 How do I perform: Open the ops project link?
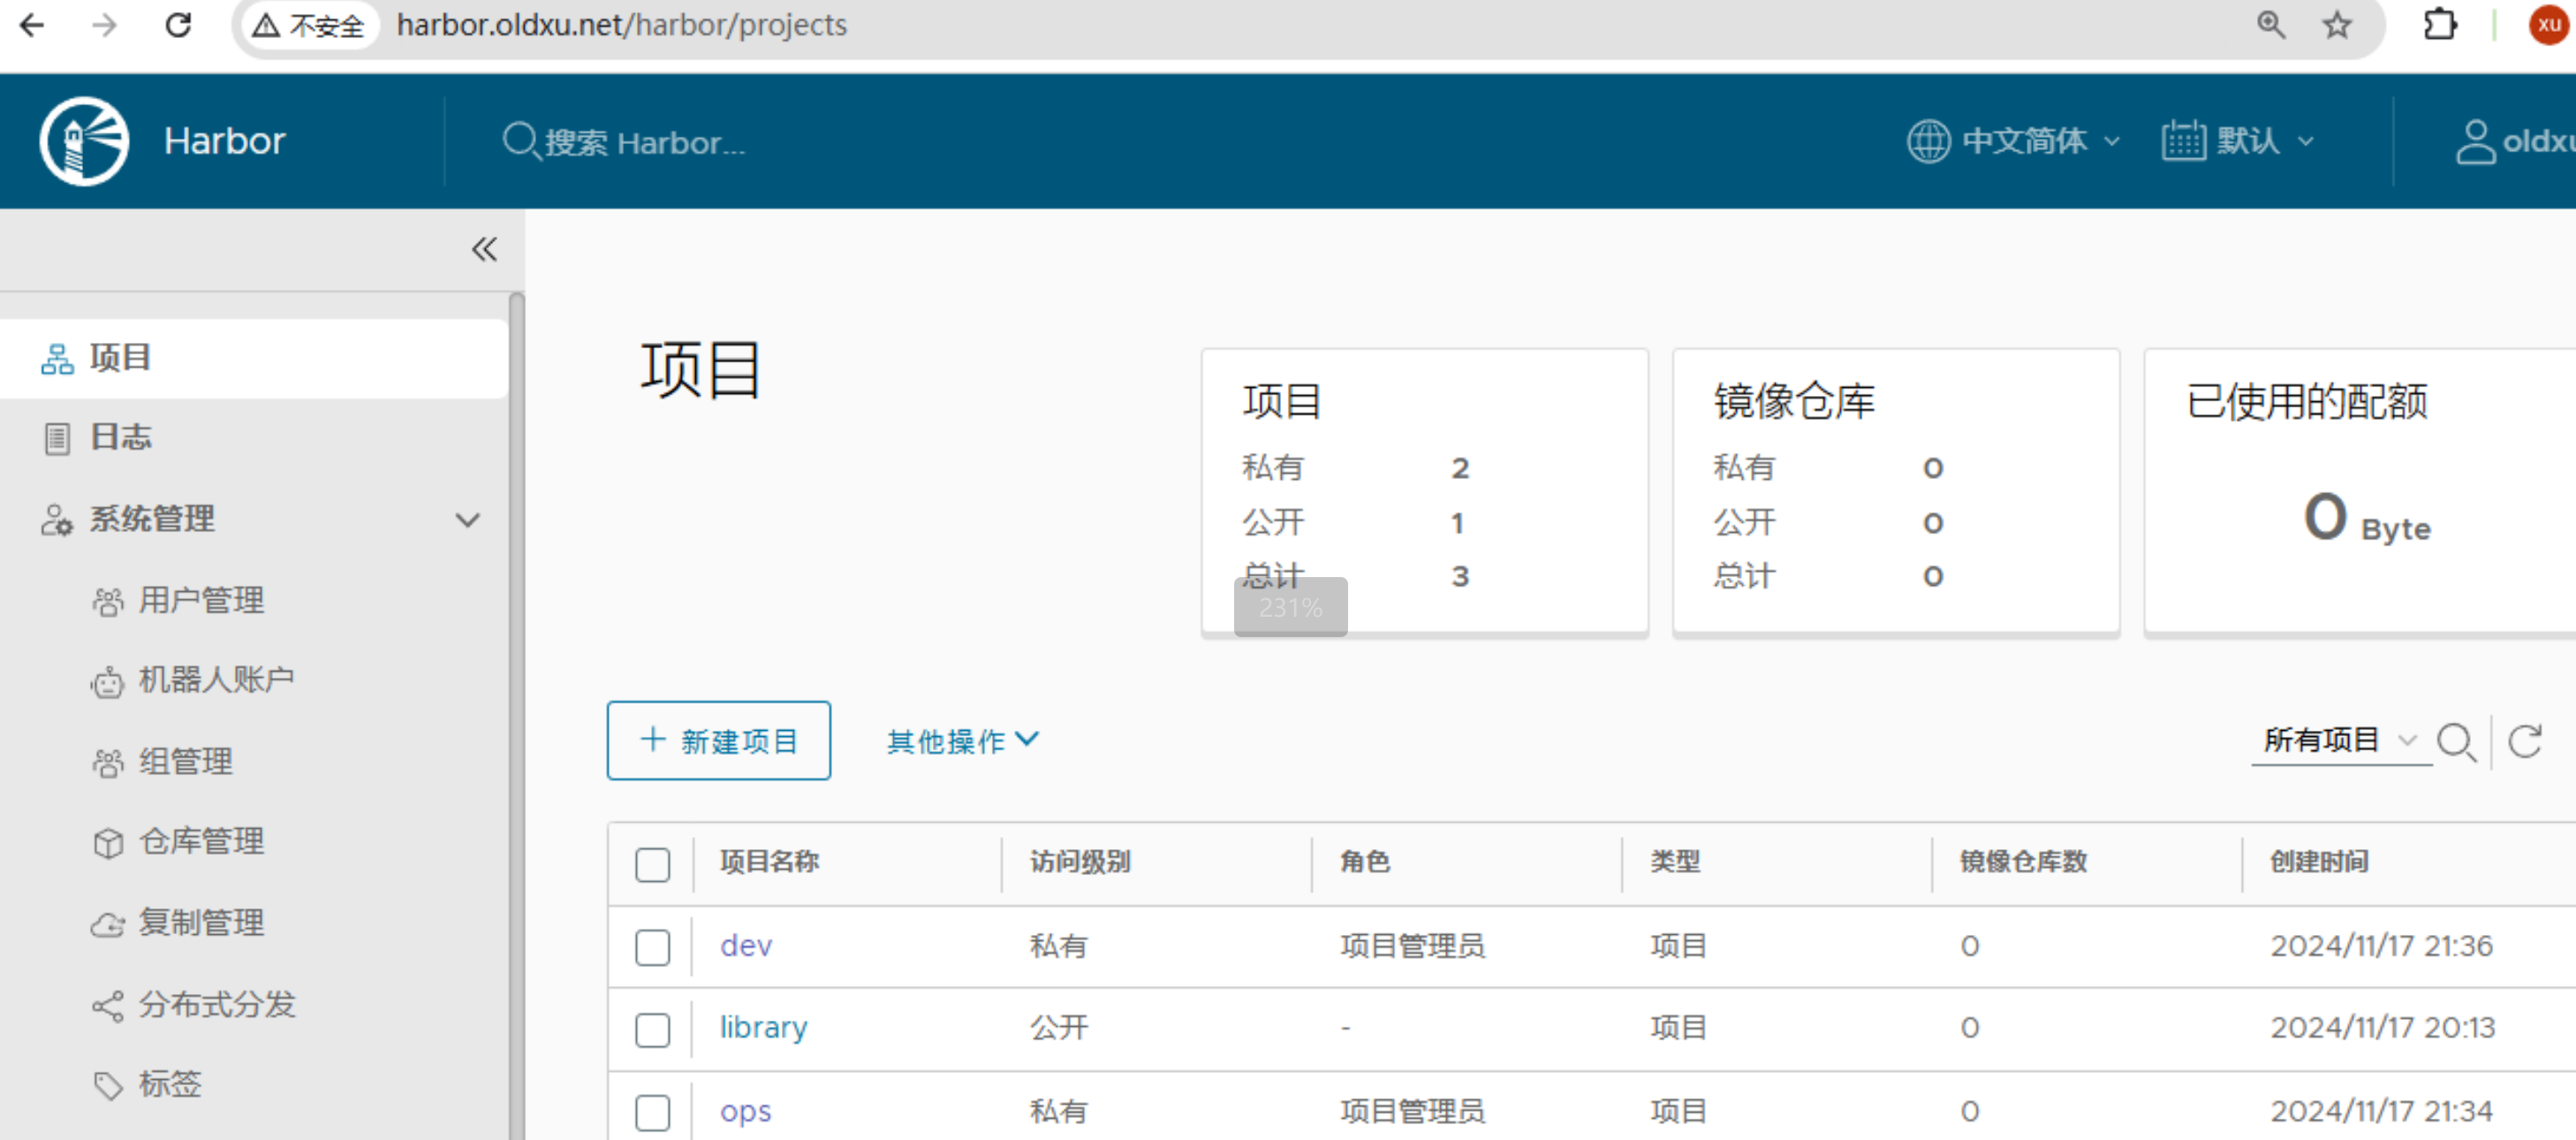tap(745, 1111)
